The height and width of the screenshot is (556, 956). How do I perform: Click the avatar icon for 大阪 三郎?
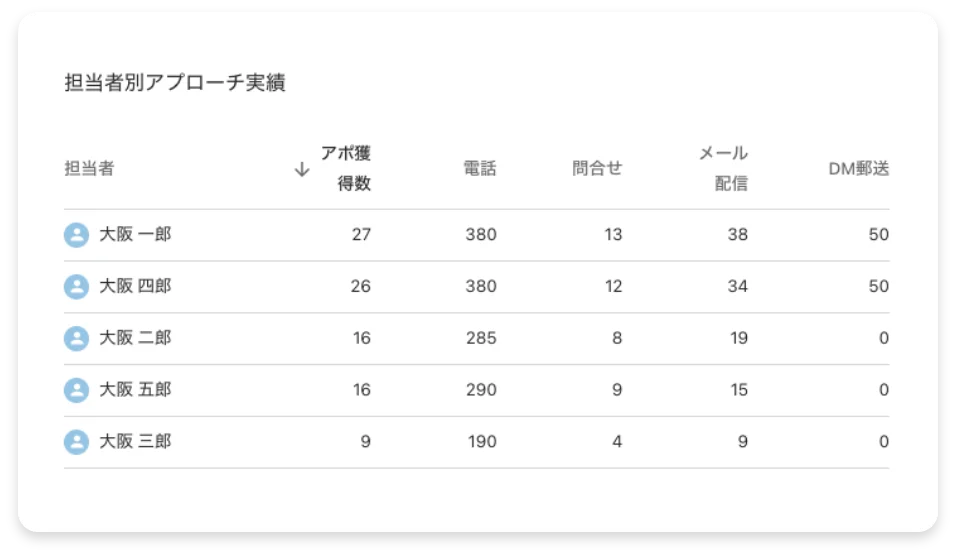[x=76, y=442]
